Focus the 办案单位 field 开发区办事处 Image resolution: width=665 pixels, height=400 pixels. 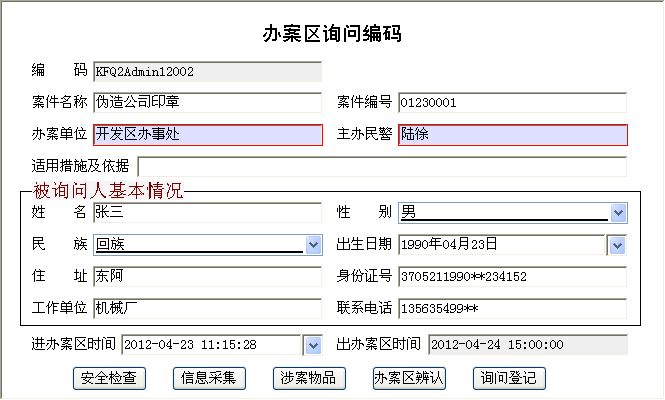tap(208, 134)
